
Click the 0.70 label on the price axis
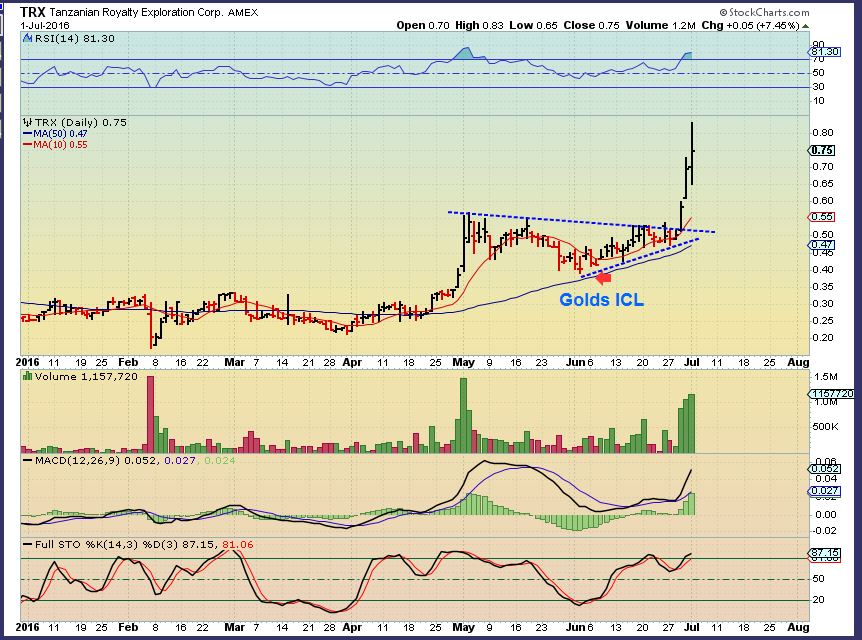(822, 166)
